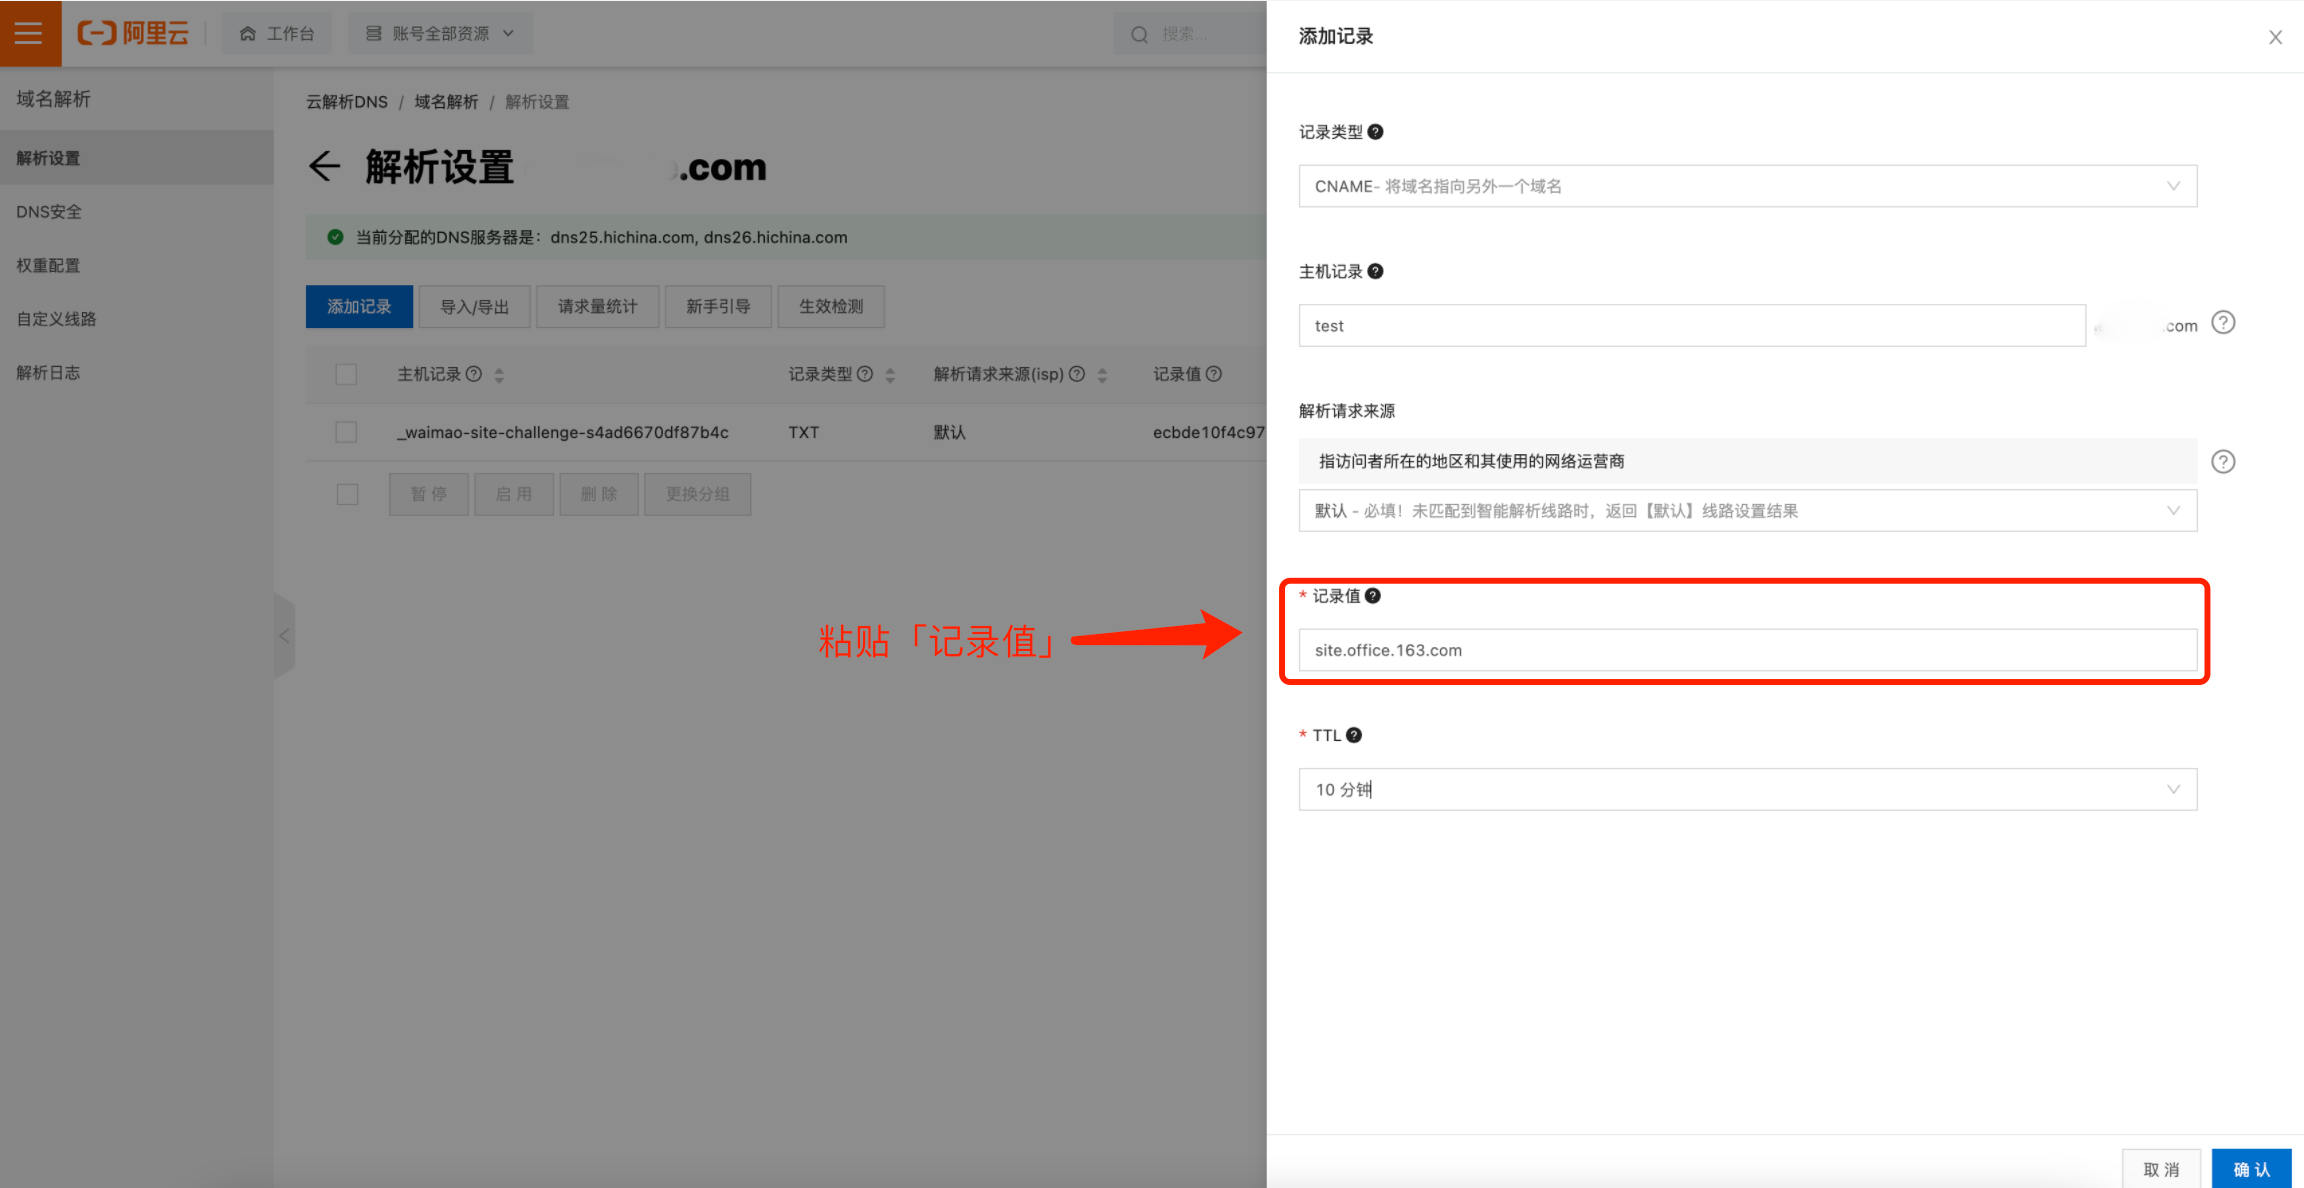This screenshot has height=1188, width=2304.
Task: Check the _waimao-site-challenge TXT record row
Action: [x=346, y=432]
